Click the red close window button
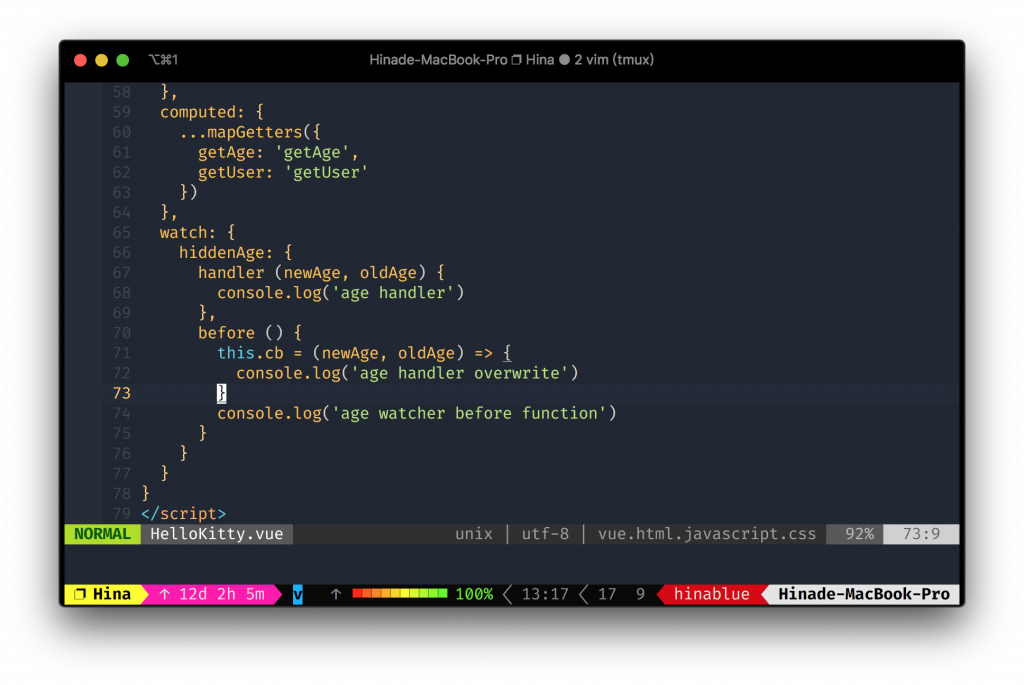Viewport: 1024px width, 685px height. point(80,60)
